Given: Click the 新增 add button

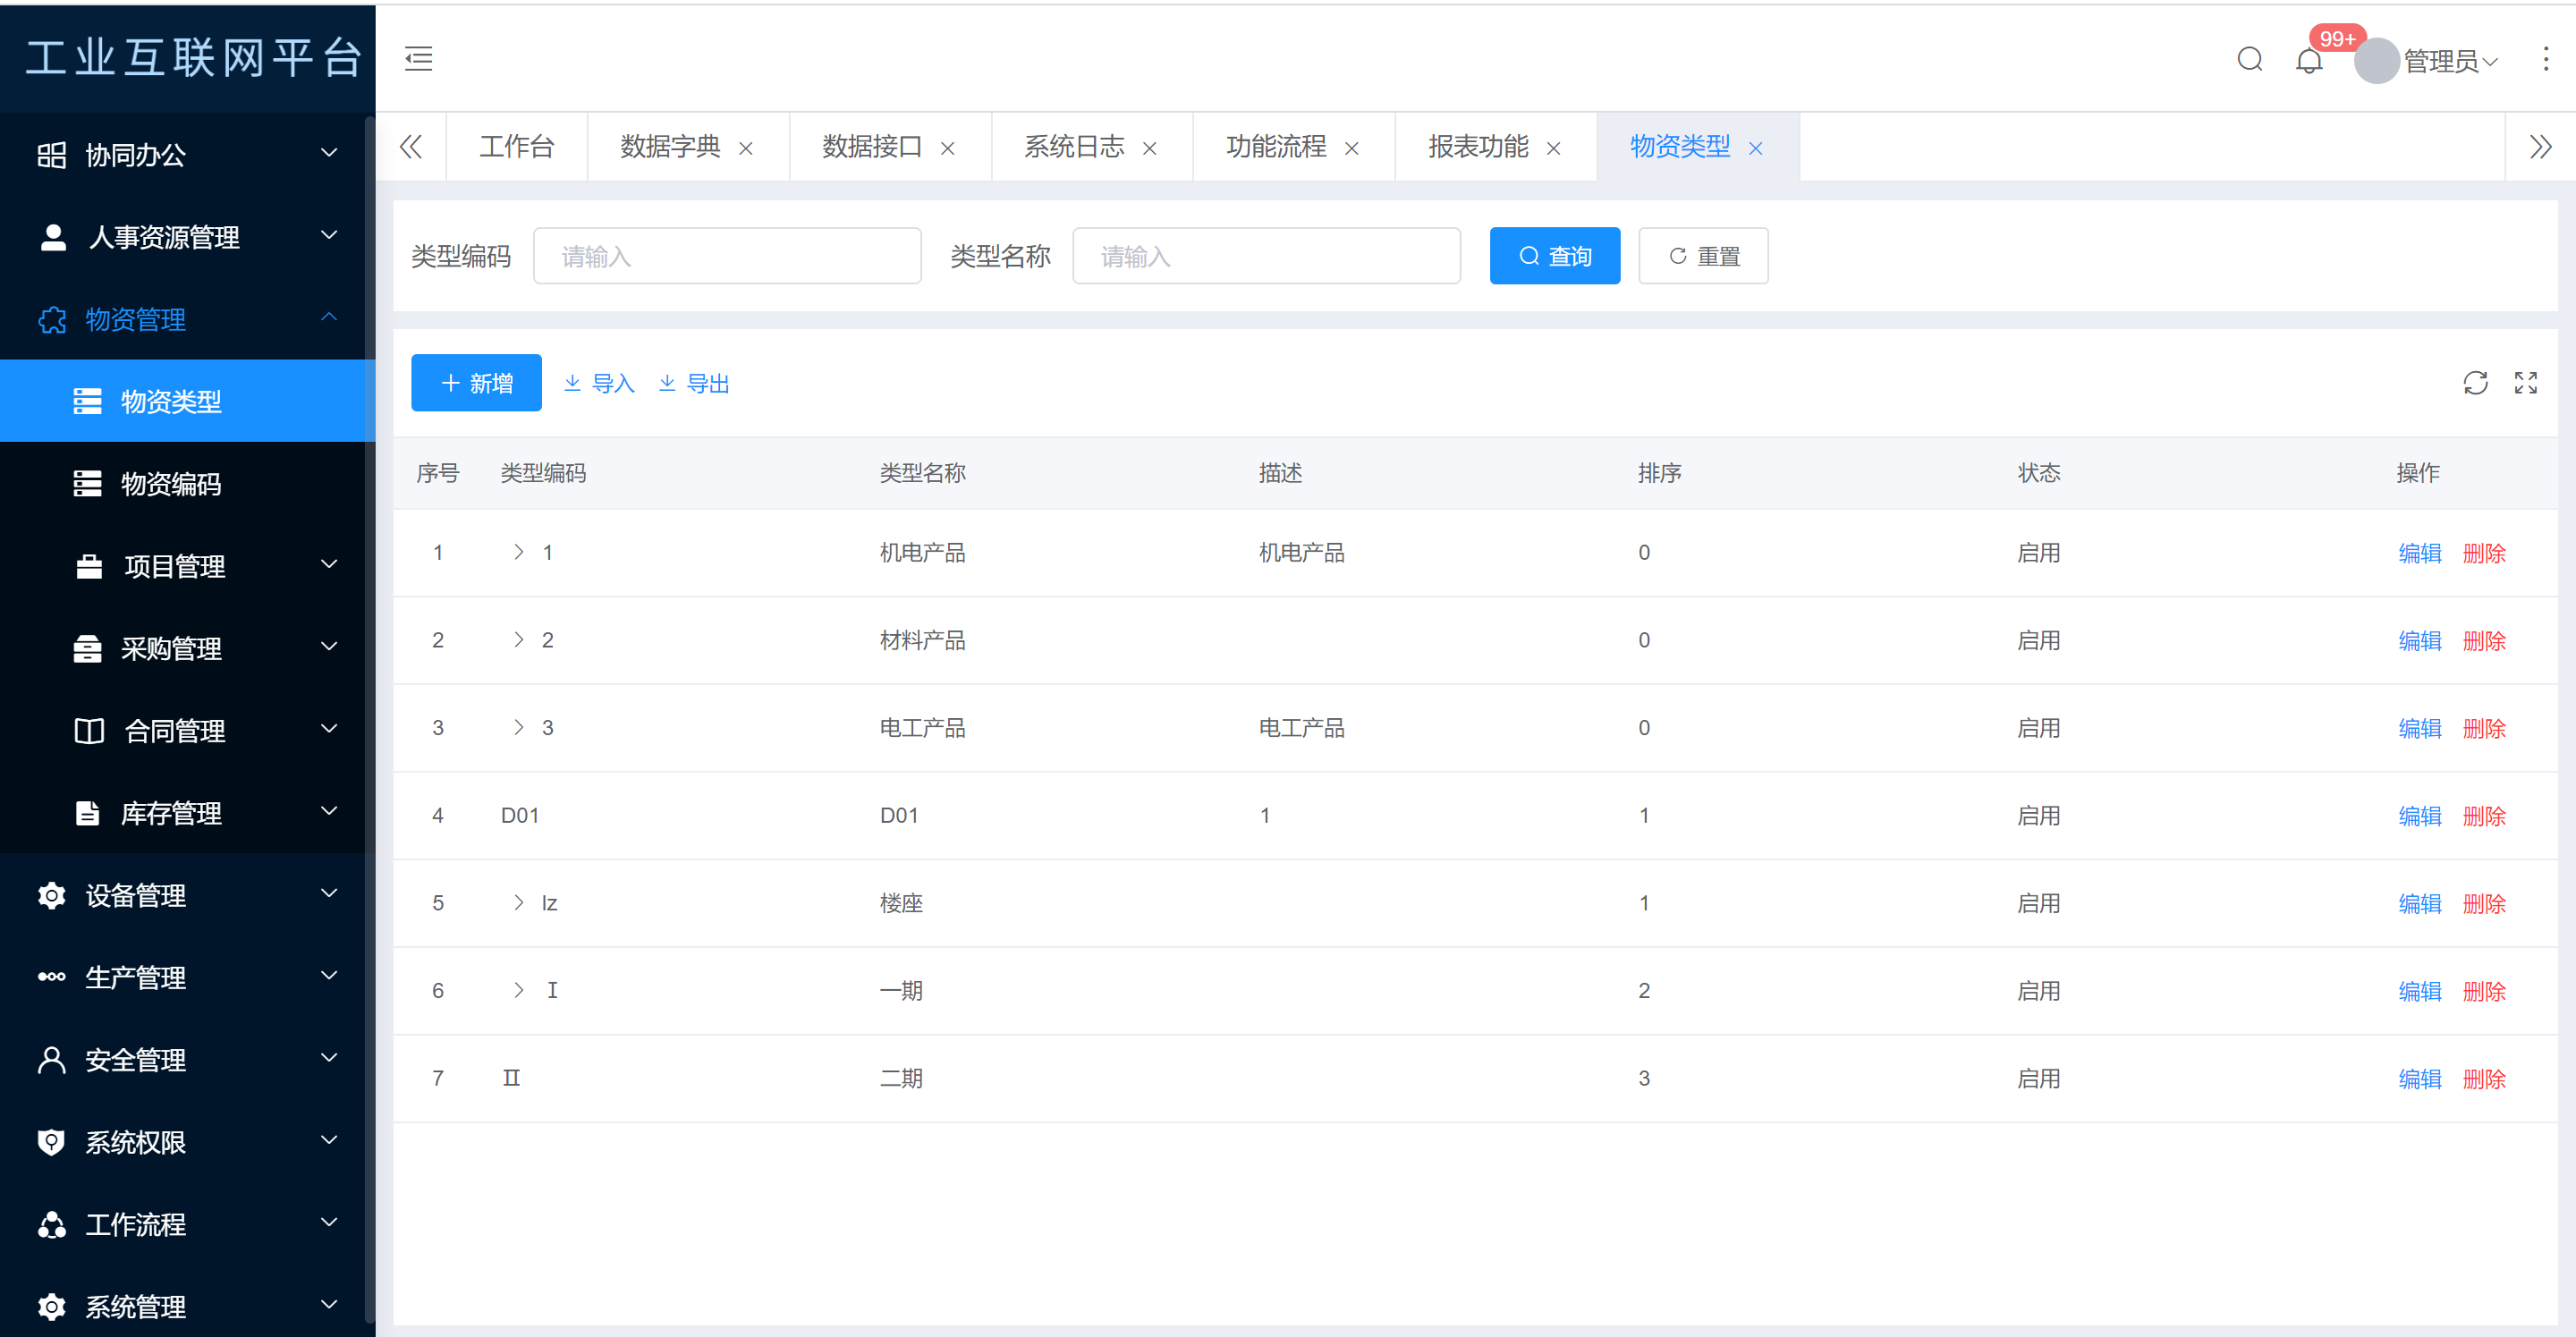Looking at the screenshot, I should pyautogui.click(x=476, y=383).
